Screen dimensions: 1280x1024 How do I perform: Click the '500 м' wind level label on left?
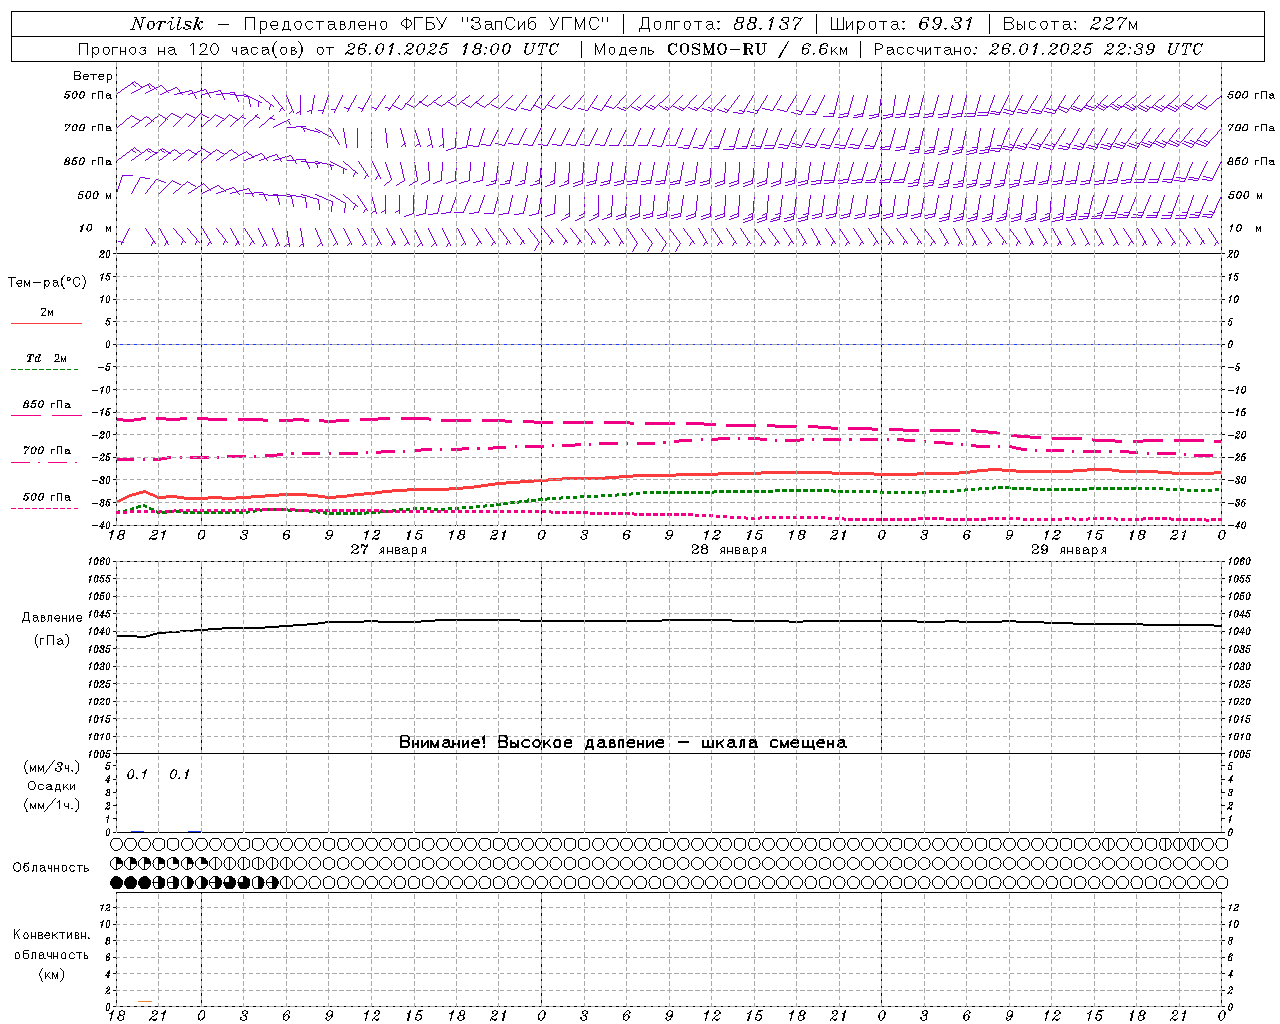coord(95,195)
